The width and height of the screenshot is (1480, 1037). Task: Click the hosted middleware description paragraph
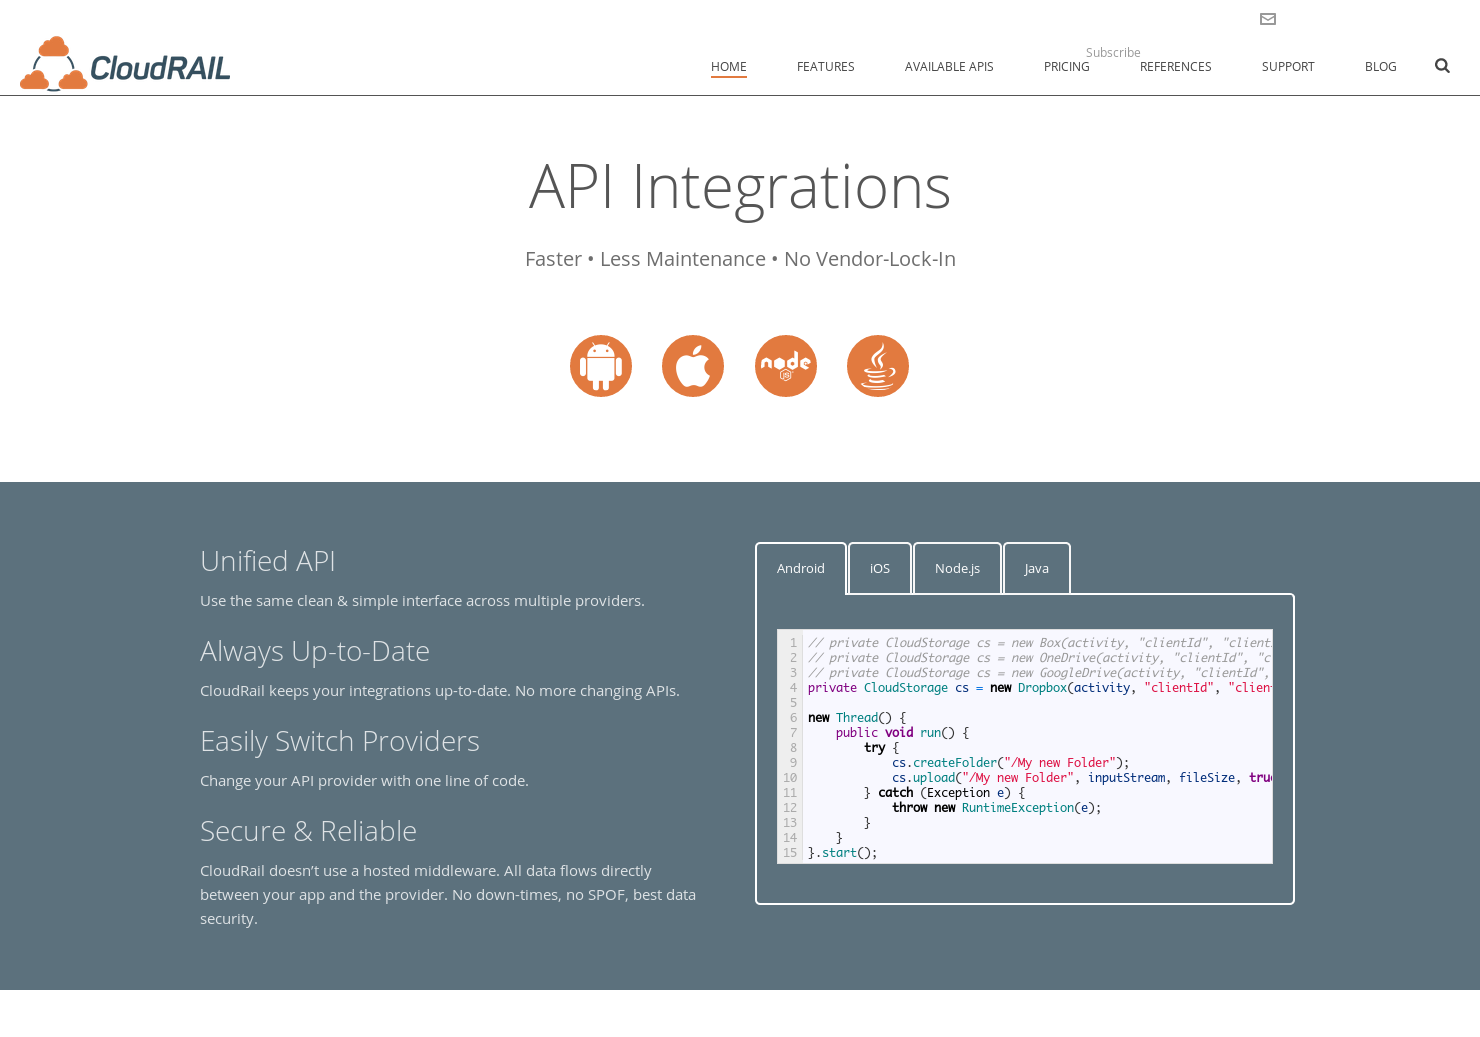[448, 895]
